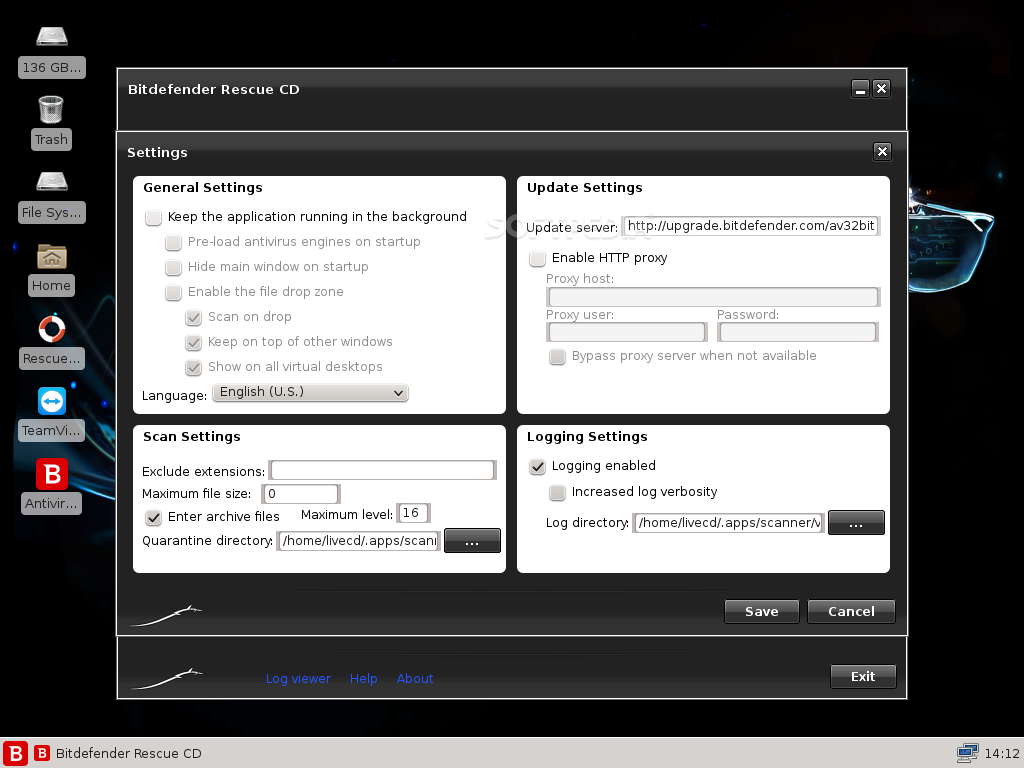This screenshot has height=768, width=1024.
Task: Click the Exclude extensions field
Action: [x=383, y=470]
